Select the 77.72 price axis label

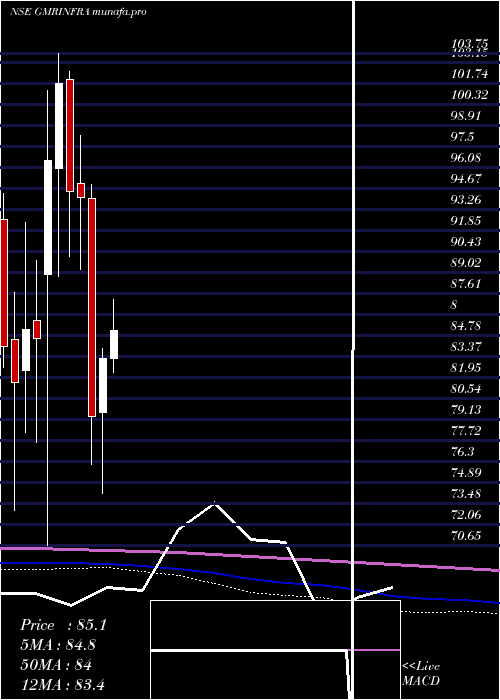pos(466,431)
